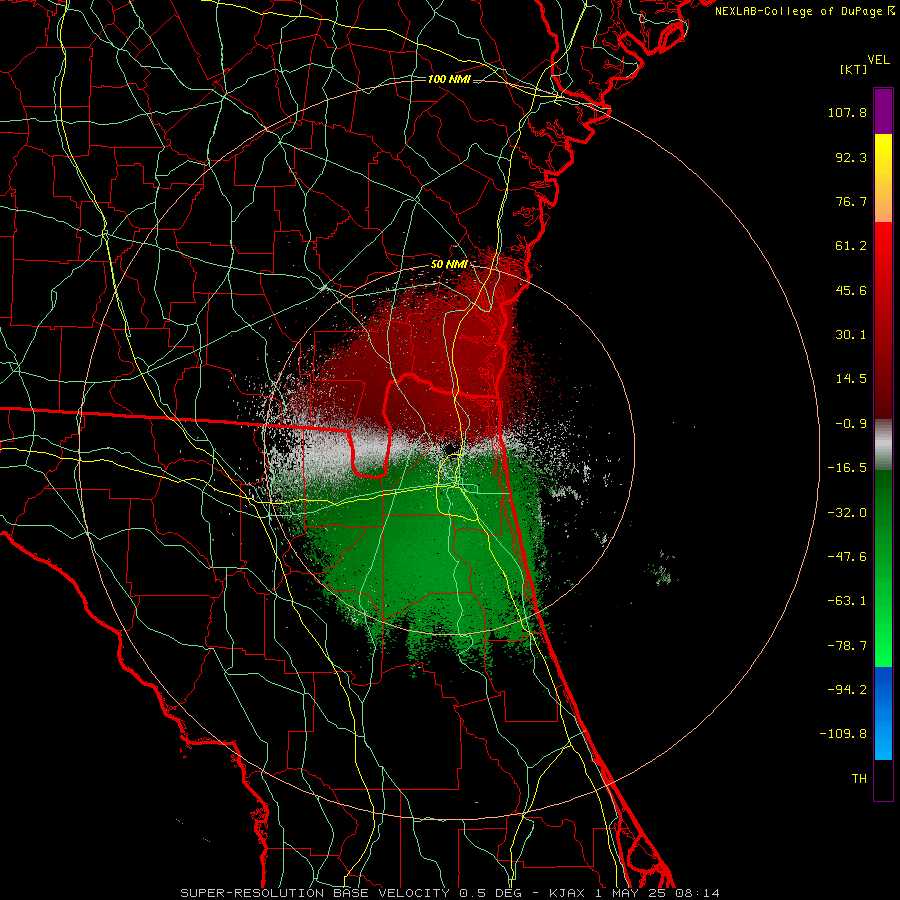The height and width of the screenshot is (900, 900).
Task: Click the 92.3 velocity scale value
Action: 851,157
